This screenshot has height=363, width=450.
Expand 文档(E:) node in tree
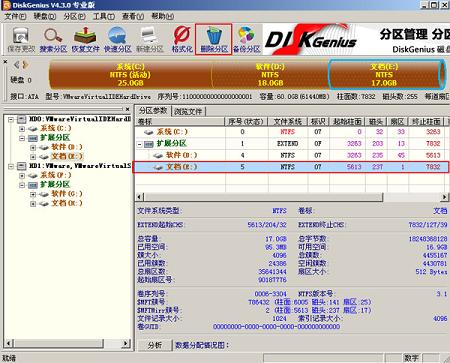tap(33, 156)
